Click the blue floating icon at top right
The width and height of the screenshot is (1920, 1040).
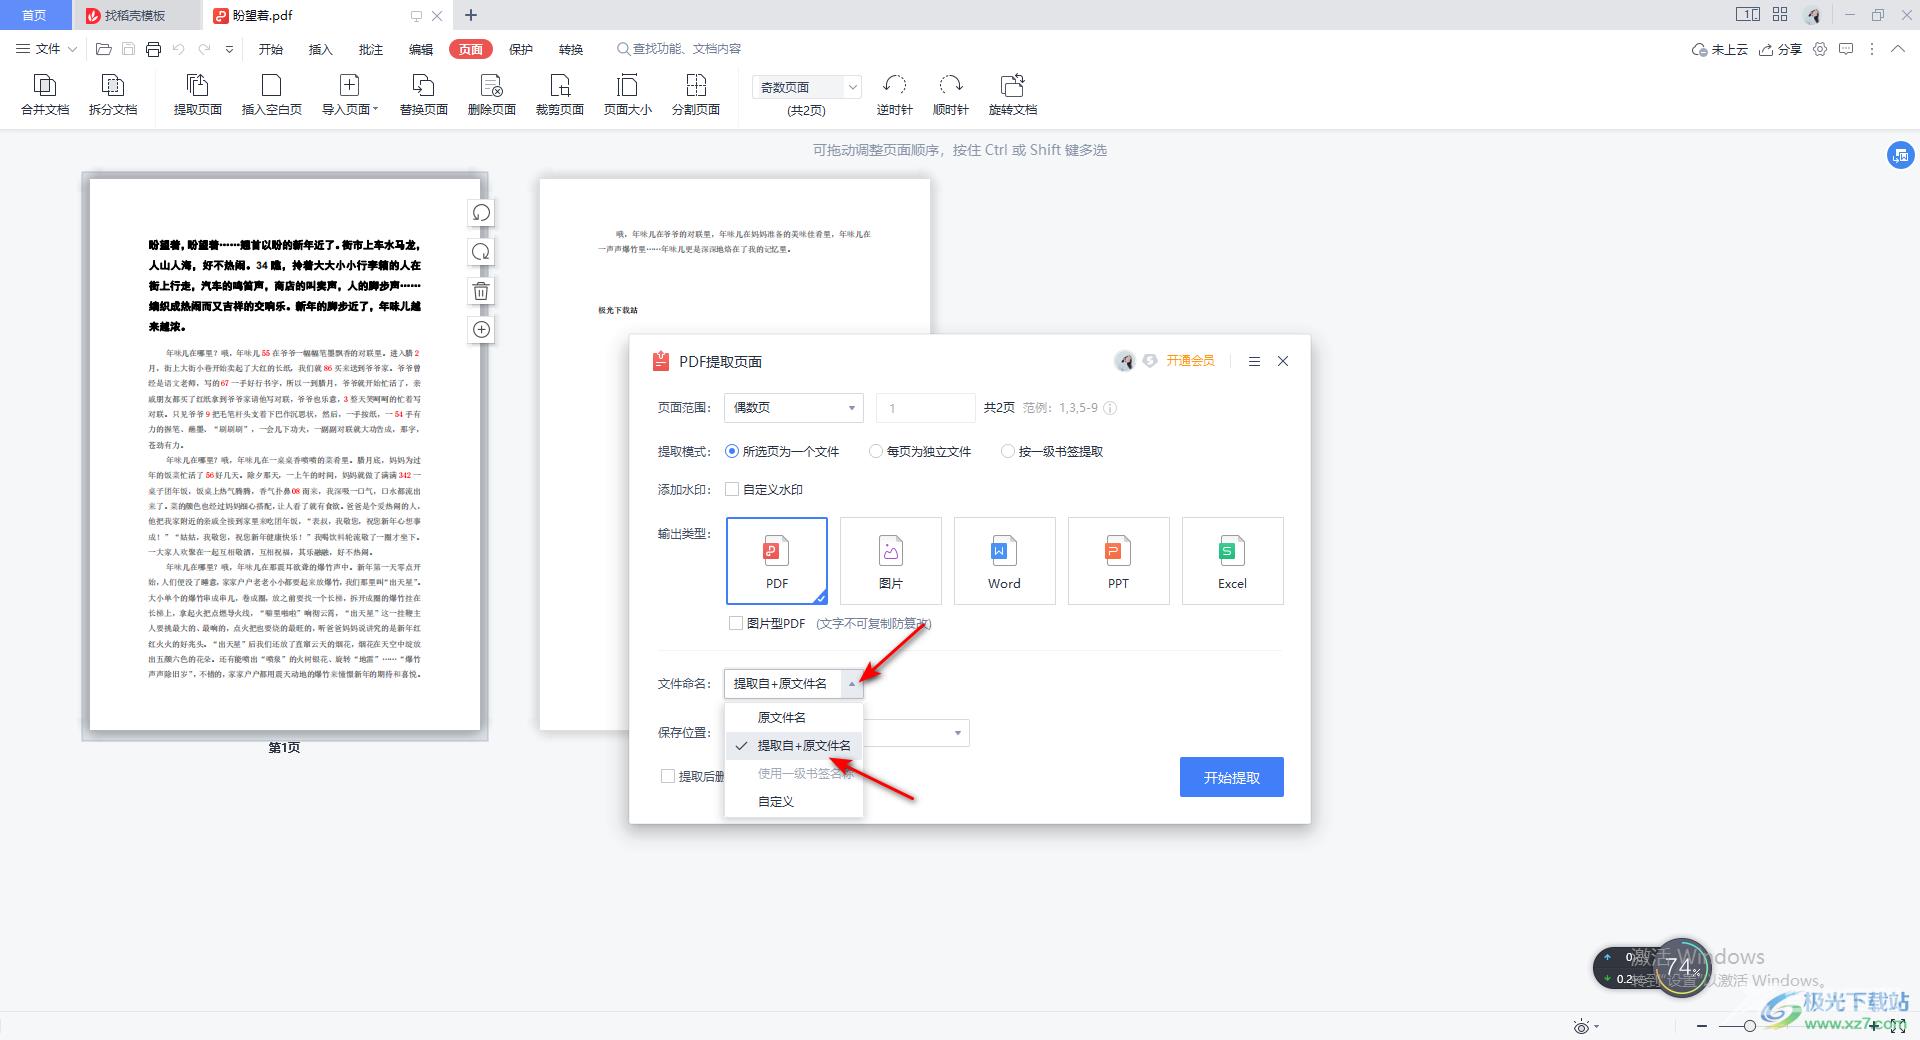click(1900, 155)
